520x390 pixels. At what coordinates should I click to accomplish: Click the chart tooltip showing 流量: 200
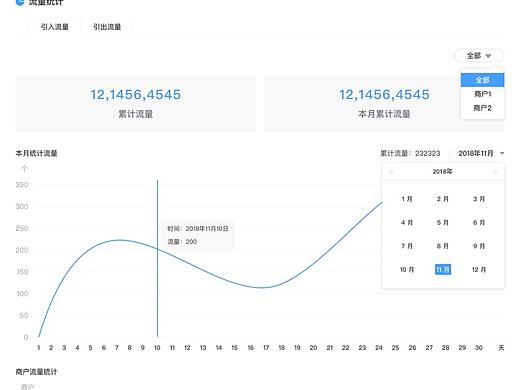click(198, 235)
